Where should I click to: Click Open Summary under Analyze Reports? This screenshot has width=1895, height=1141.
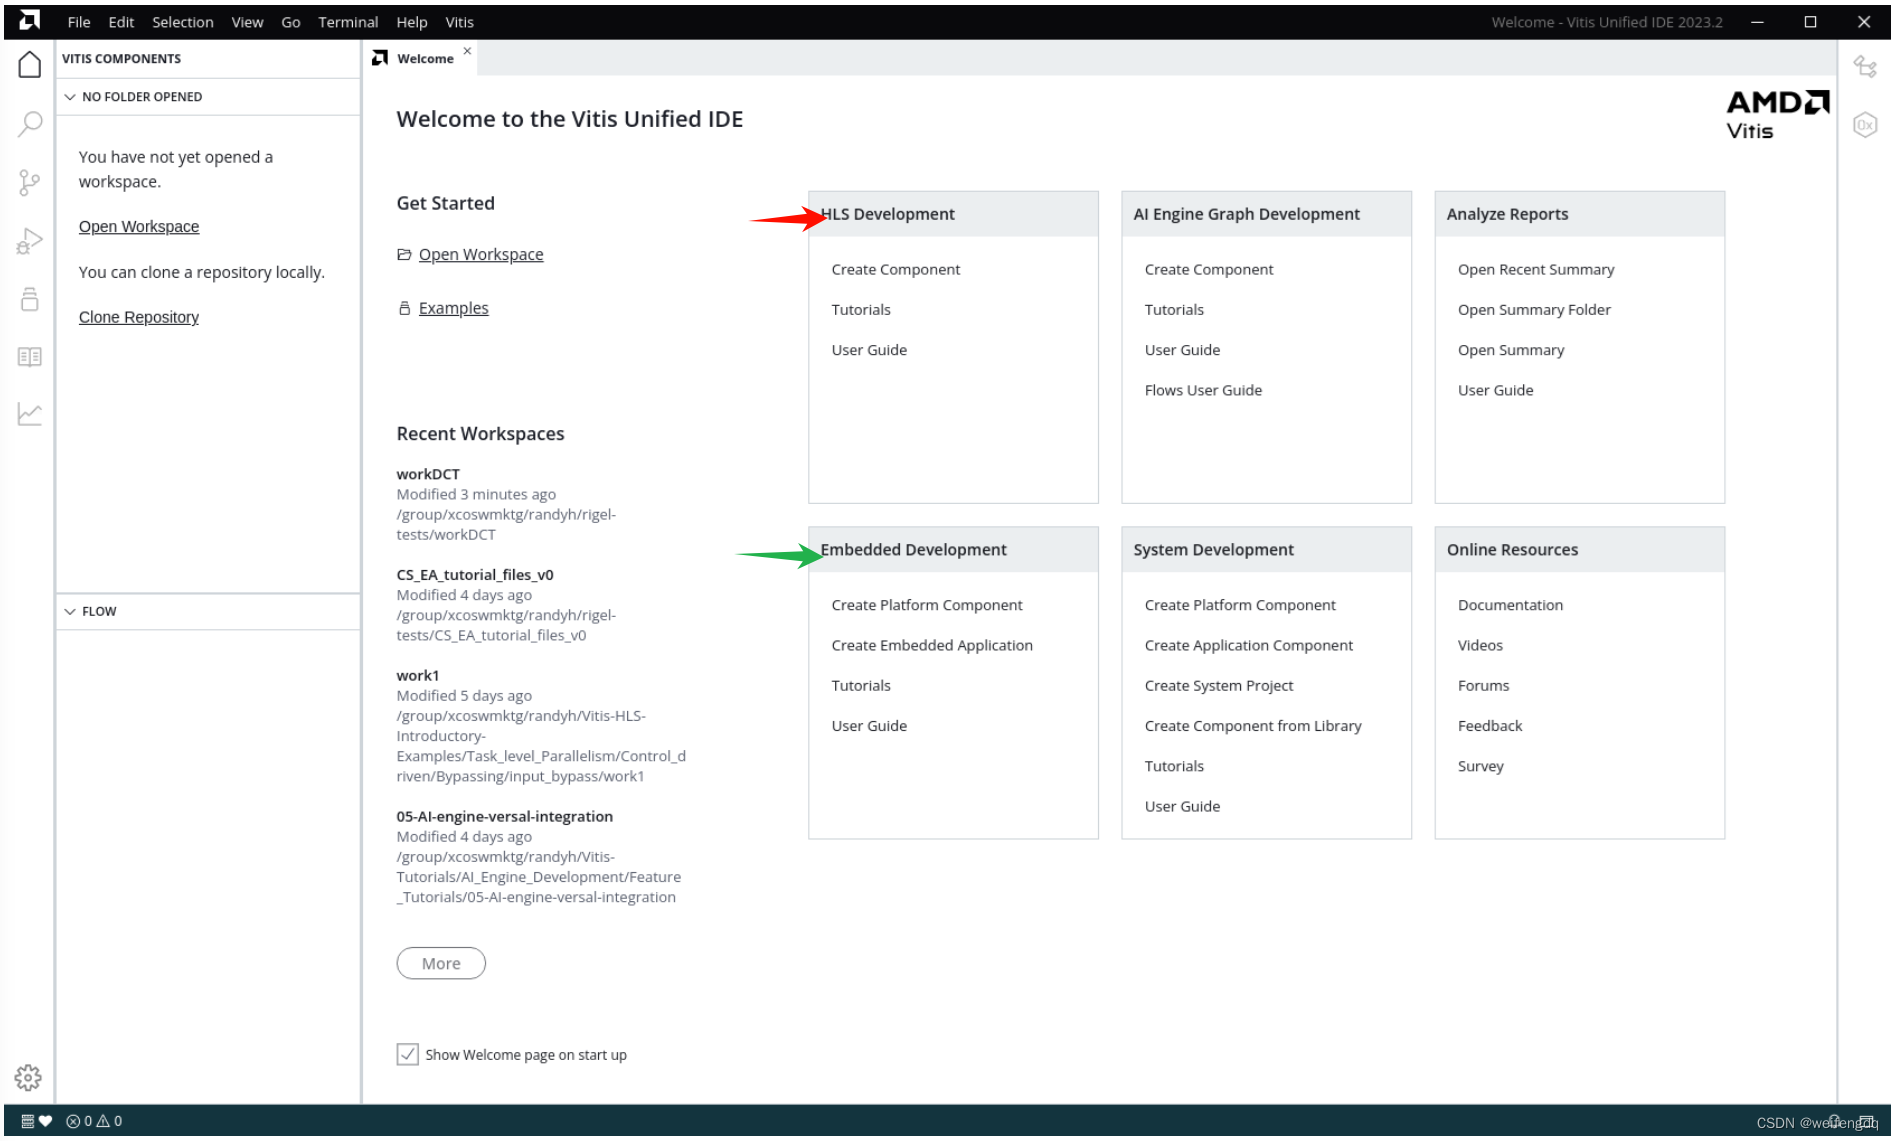[x=1511, y=350]
